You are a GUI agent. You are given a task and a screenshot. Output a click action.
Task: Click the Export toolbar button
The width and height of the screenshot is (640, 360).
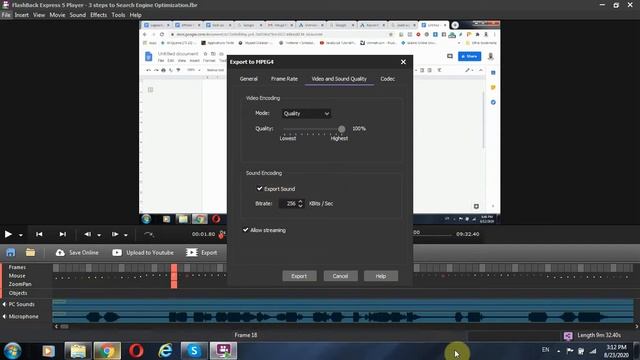tap(202, 253)
